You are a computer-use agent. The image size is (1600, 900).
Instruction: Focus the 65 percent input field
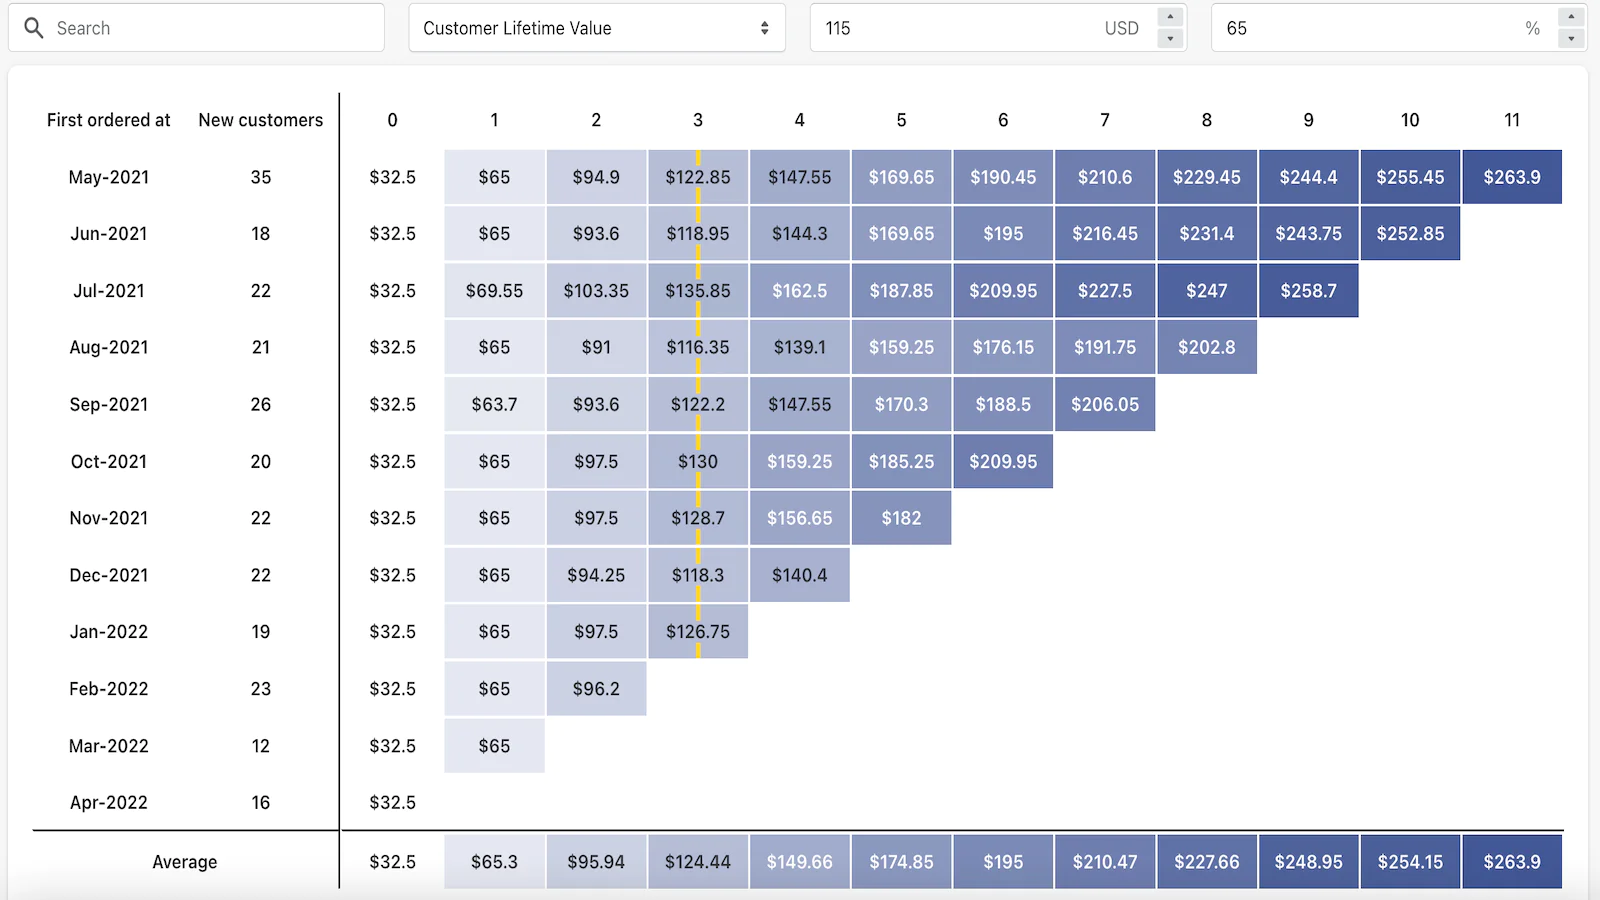1370,28
